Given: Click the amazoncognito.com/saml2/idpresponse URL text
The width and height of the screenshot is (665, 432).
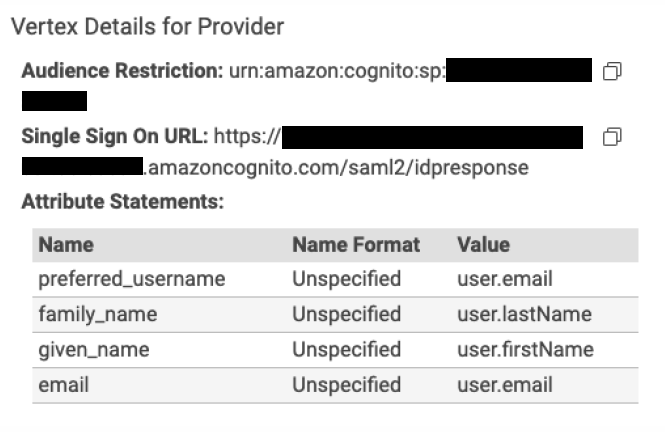Looking at the screenshot, I should click(x=336, y=167).
